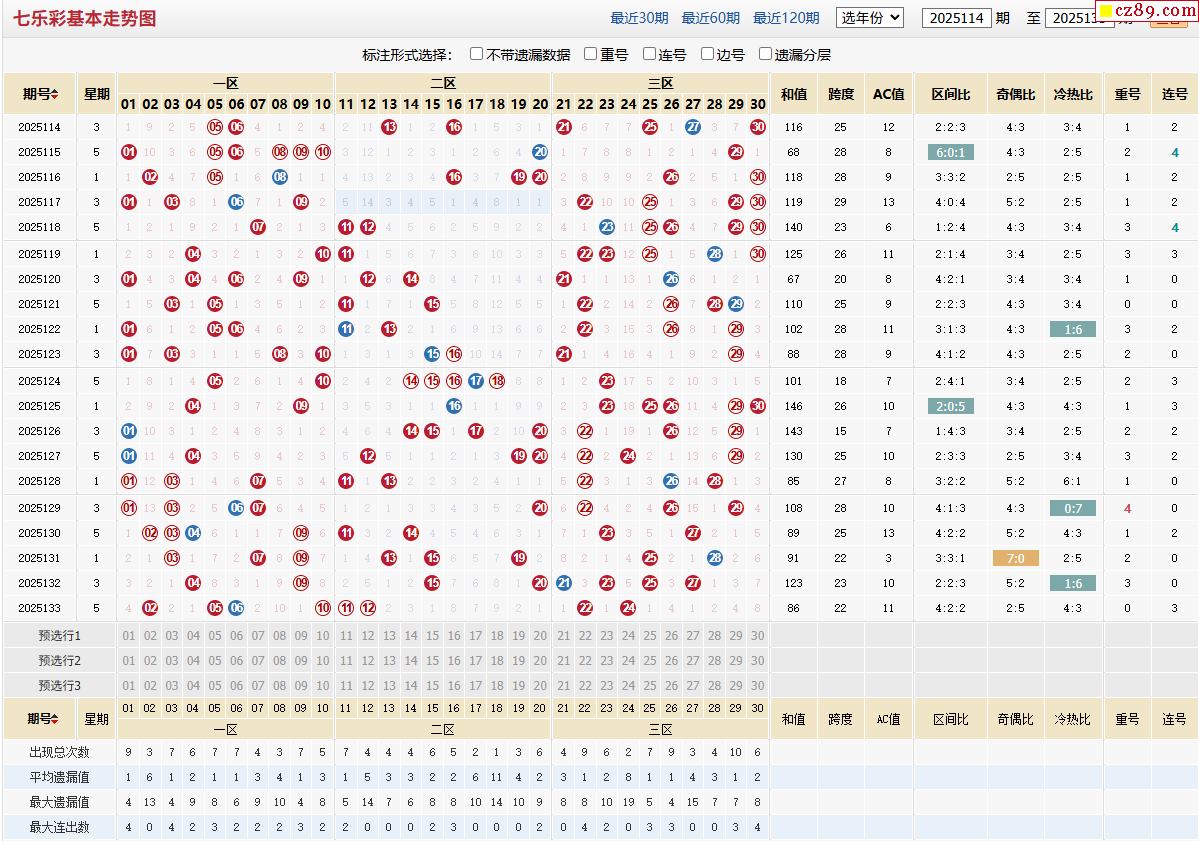Toggle the 遗漏分层 checkbox

click(766, 54)
